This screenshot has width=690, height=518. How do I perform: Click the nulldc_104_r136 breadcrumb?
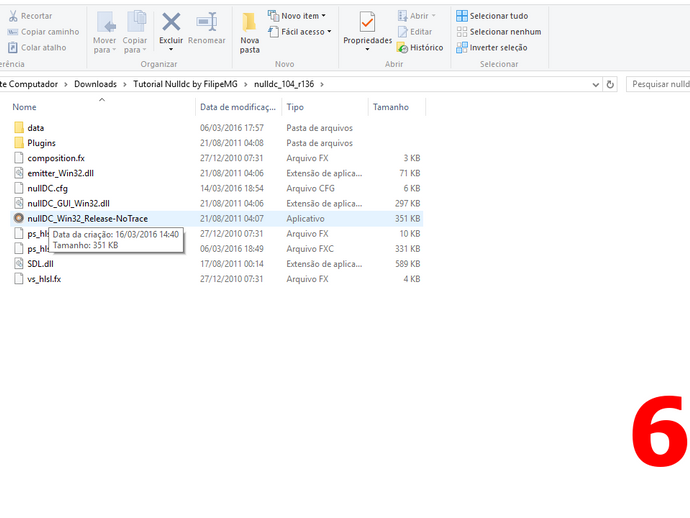284,84
